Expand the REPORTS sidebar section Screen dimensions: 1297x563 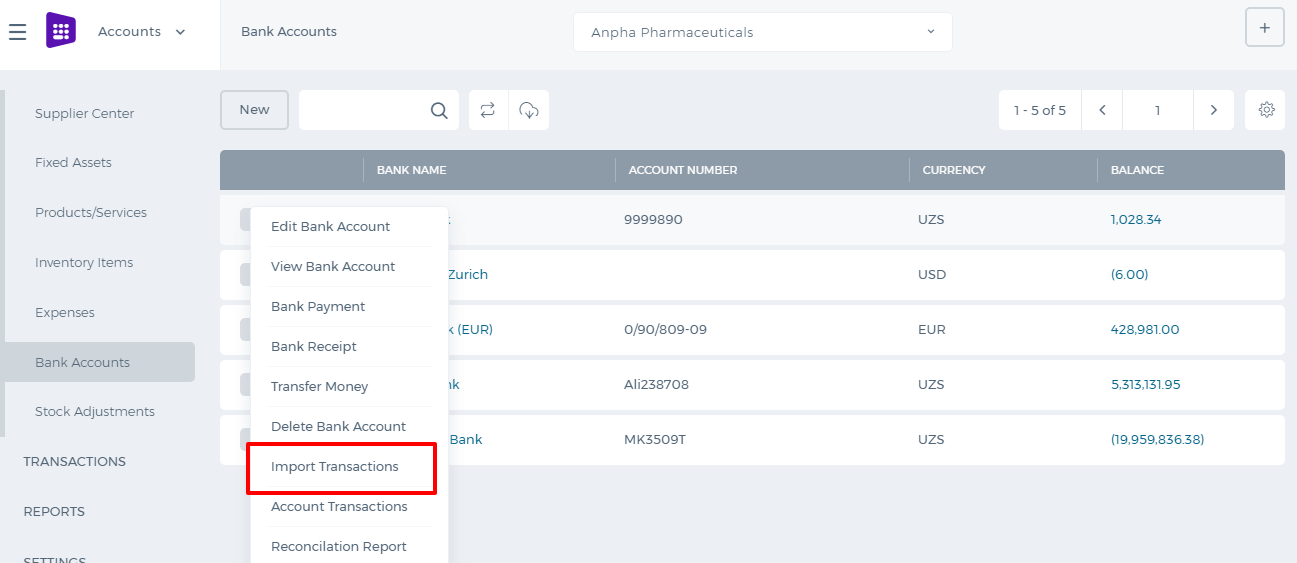pyautogui.click(x=54, y=511)
